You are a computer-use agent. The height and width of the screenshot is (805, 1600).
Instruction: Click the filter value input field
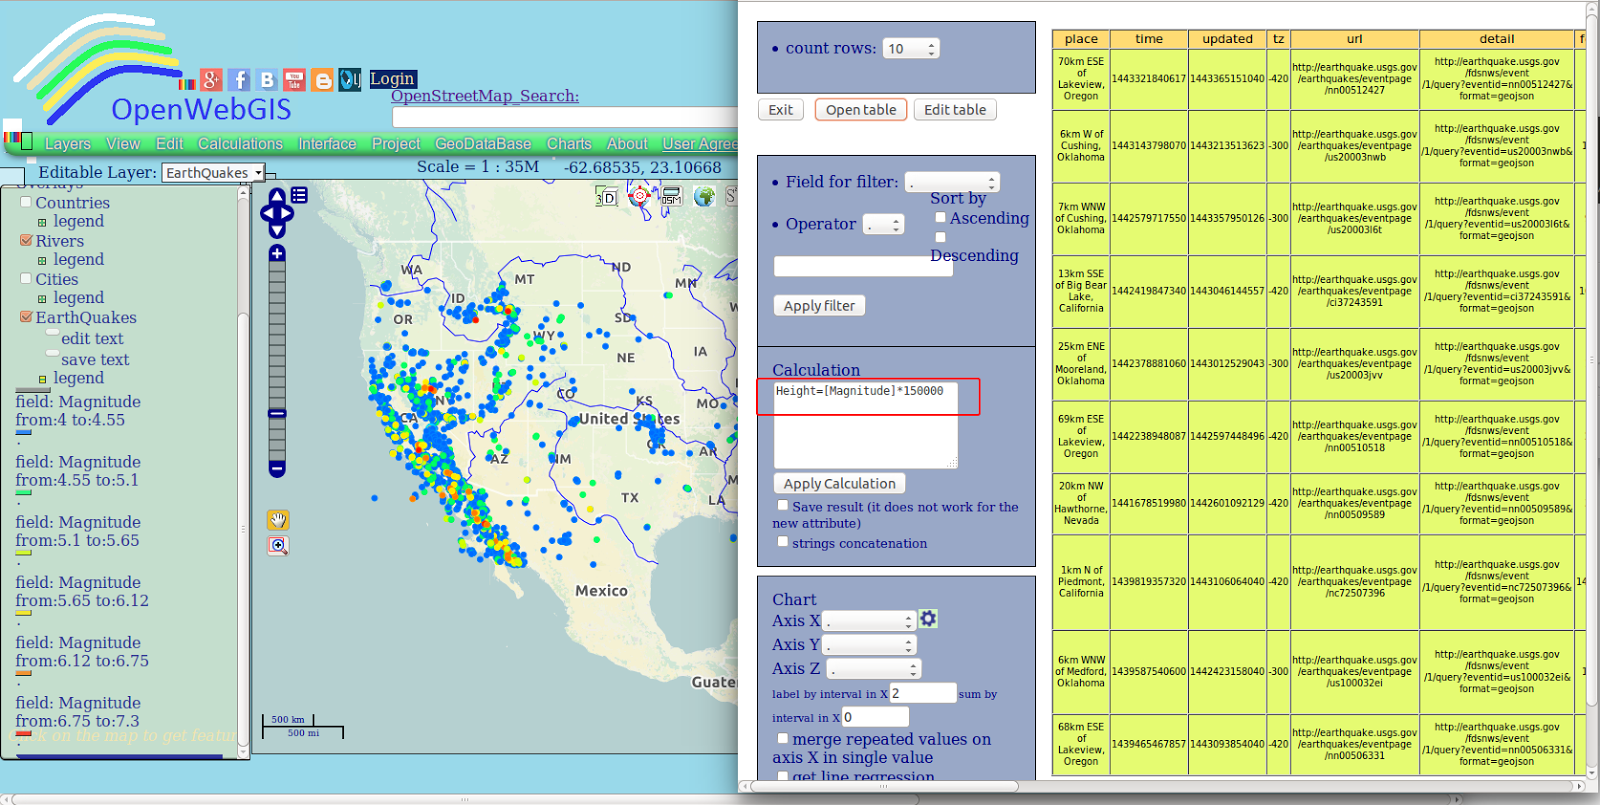(x=863, y=266)
